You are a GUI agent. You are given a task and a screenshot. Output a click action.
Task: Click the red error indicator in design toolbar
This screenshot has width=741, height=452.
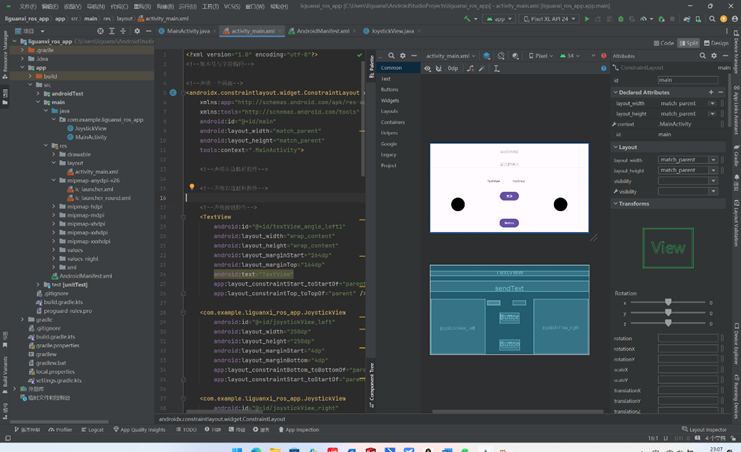[x=603, y=56]
